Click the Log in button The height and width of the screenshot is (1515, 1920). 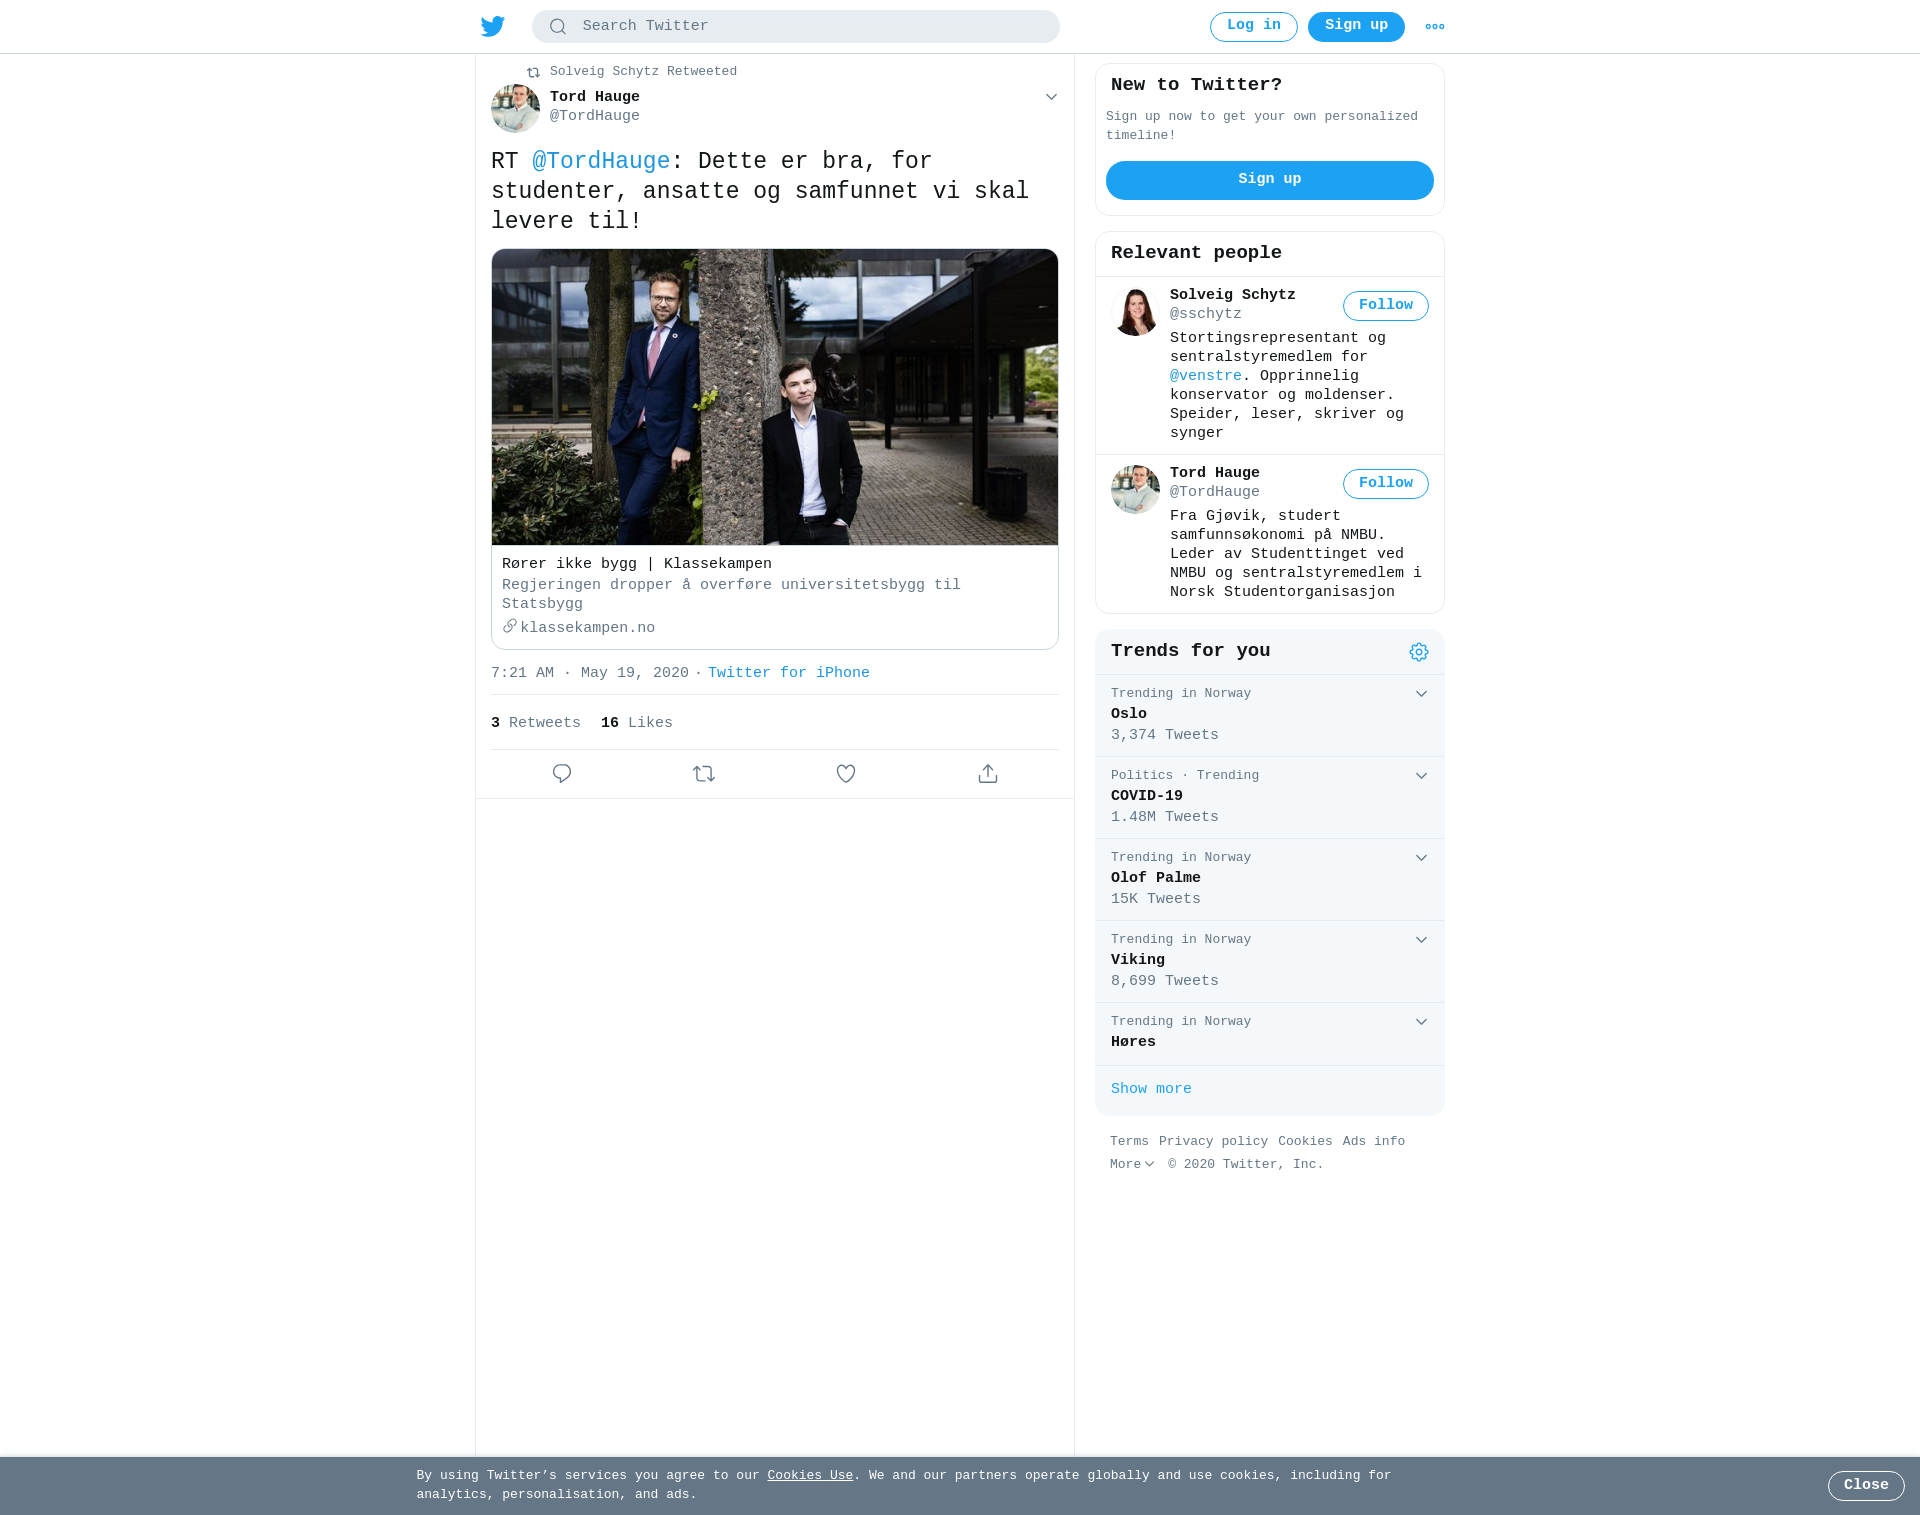(x=1253, y=26)
